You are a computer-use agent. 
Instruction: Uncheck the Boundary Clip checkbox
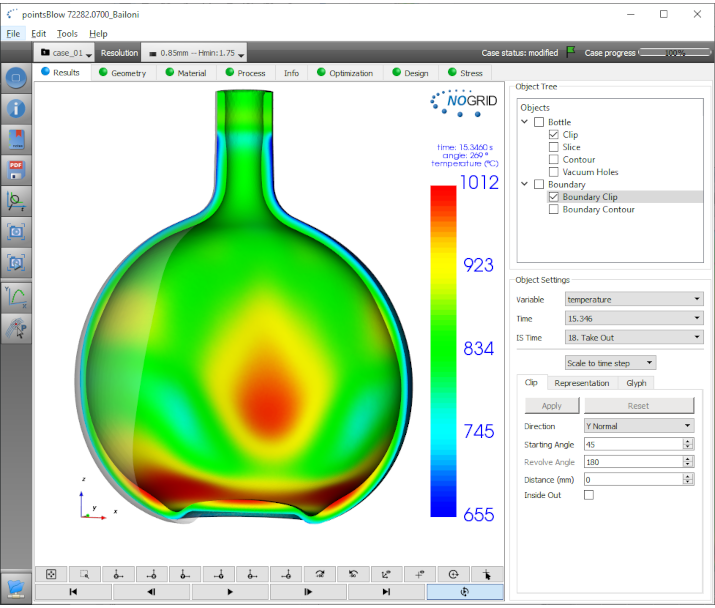click(554, 197)
